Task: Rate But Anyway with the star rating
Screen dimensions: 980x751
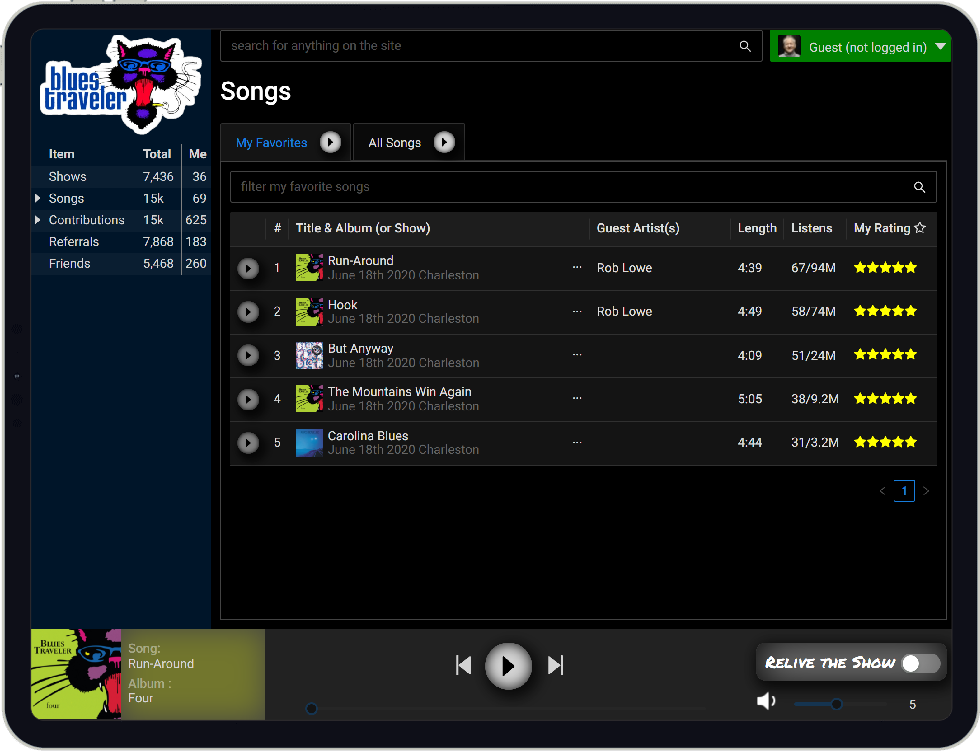Action: click(885, 355)
